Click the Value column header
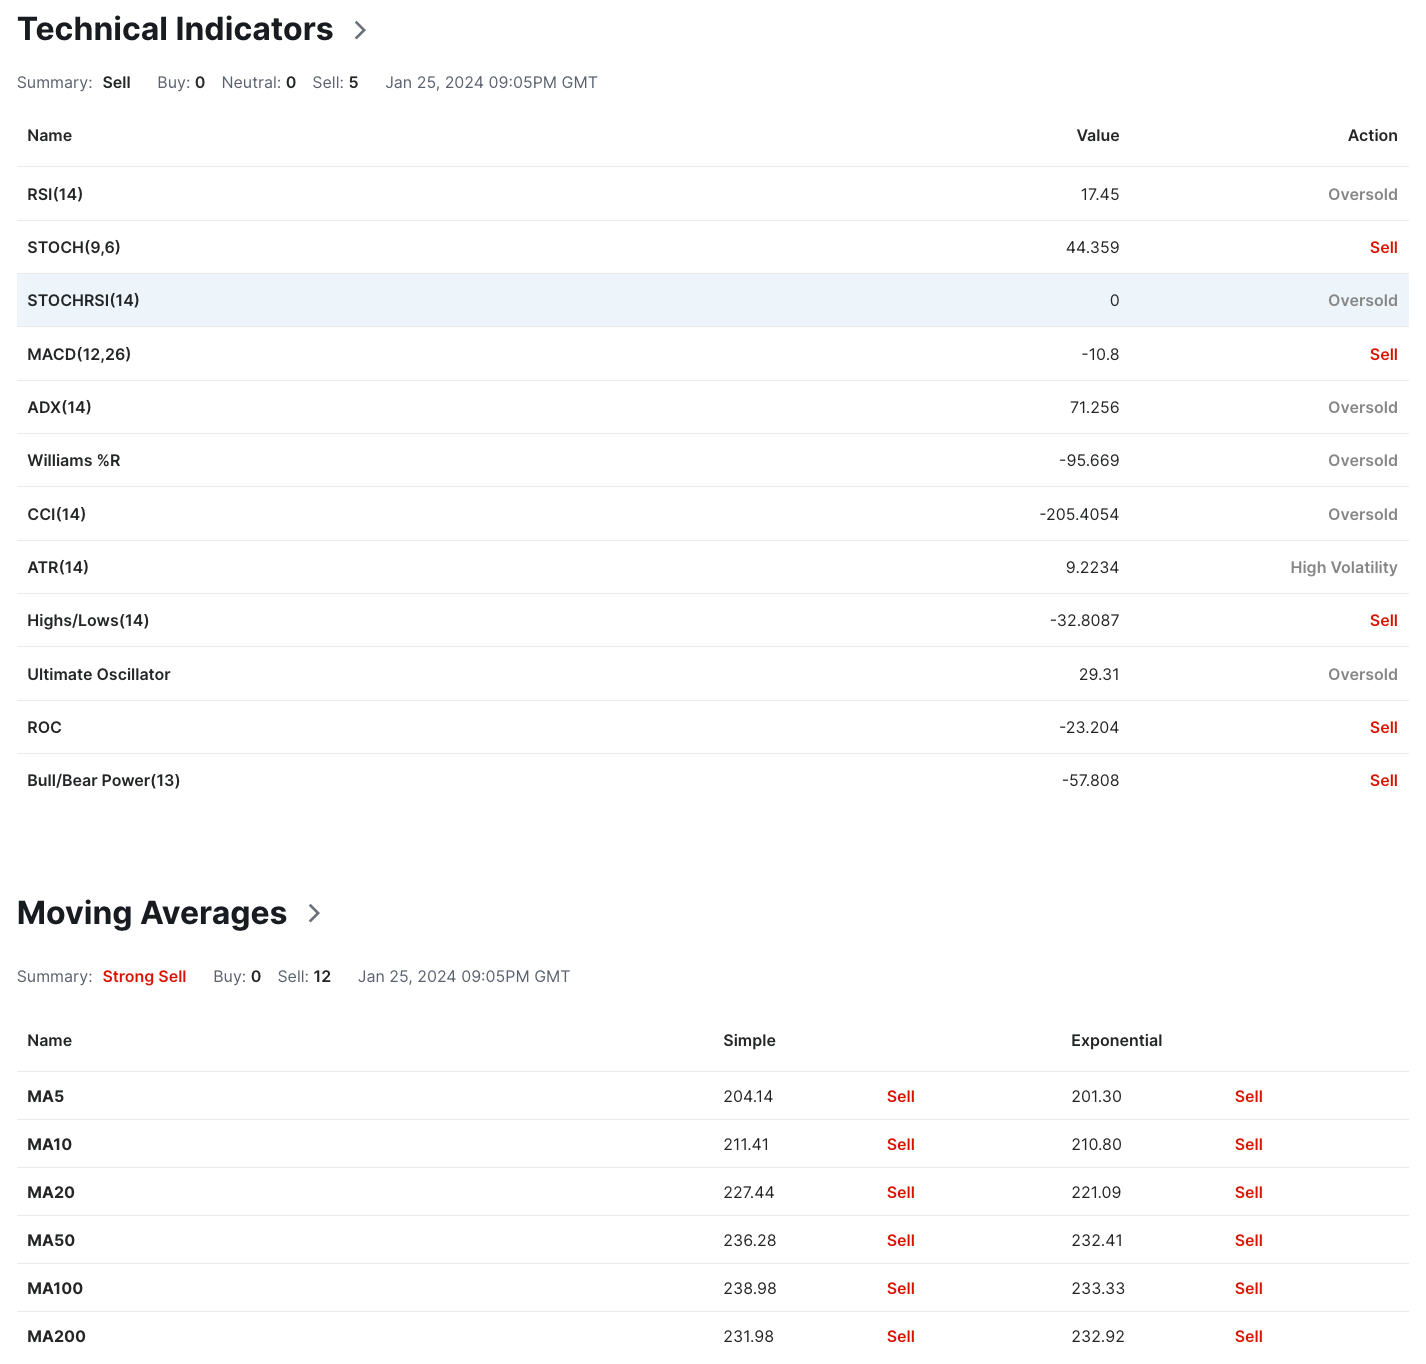The image size is (1426, 1364). [1098, 135]
